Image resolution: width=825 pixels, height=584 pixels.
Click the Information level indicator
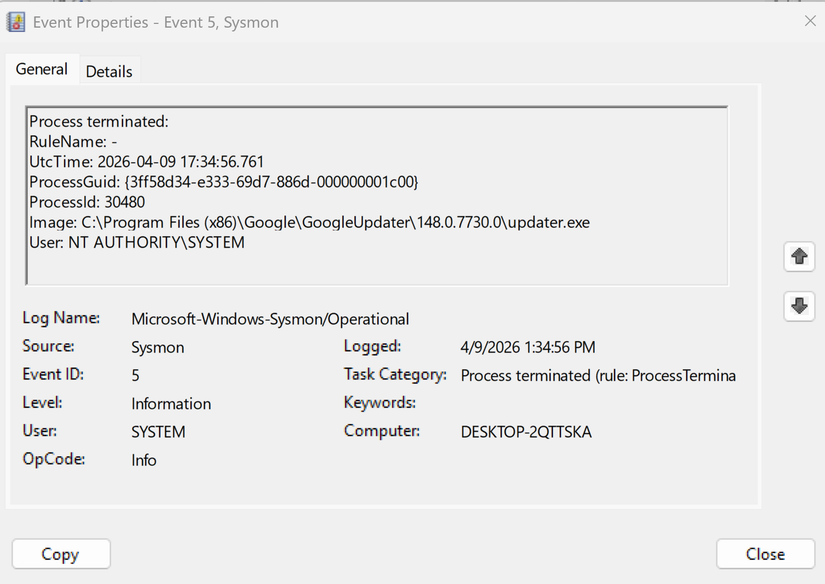[170, 403]
